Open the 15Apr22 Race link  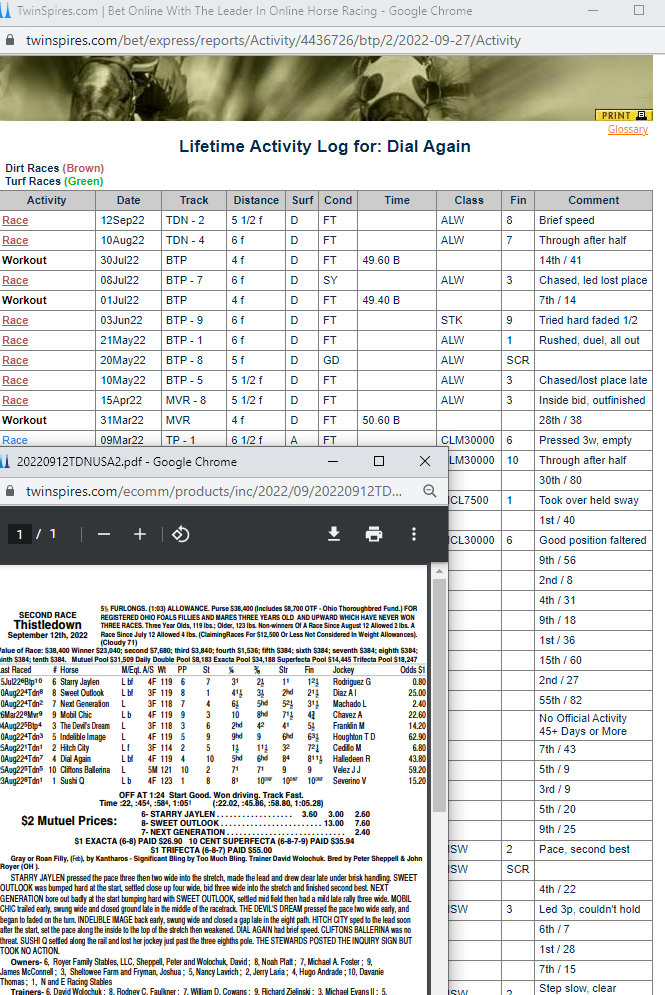pos(15,400)
